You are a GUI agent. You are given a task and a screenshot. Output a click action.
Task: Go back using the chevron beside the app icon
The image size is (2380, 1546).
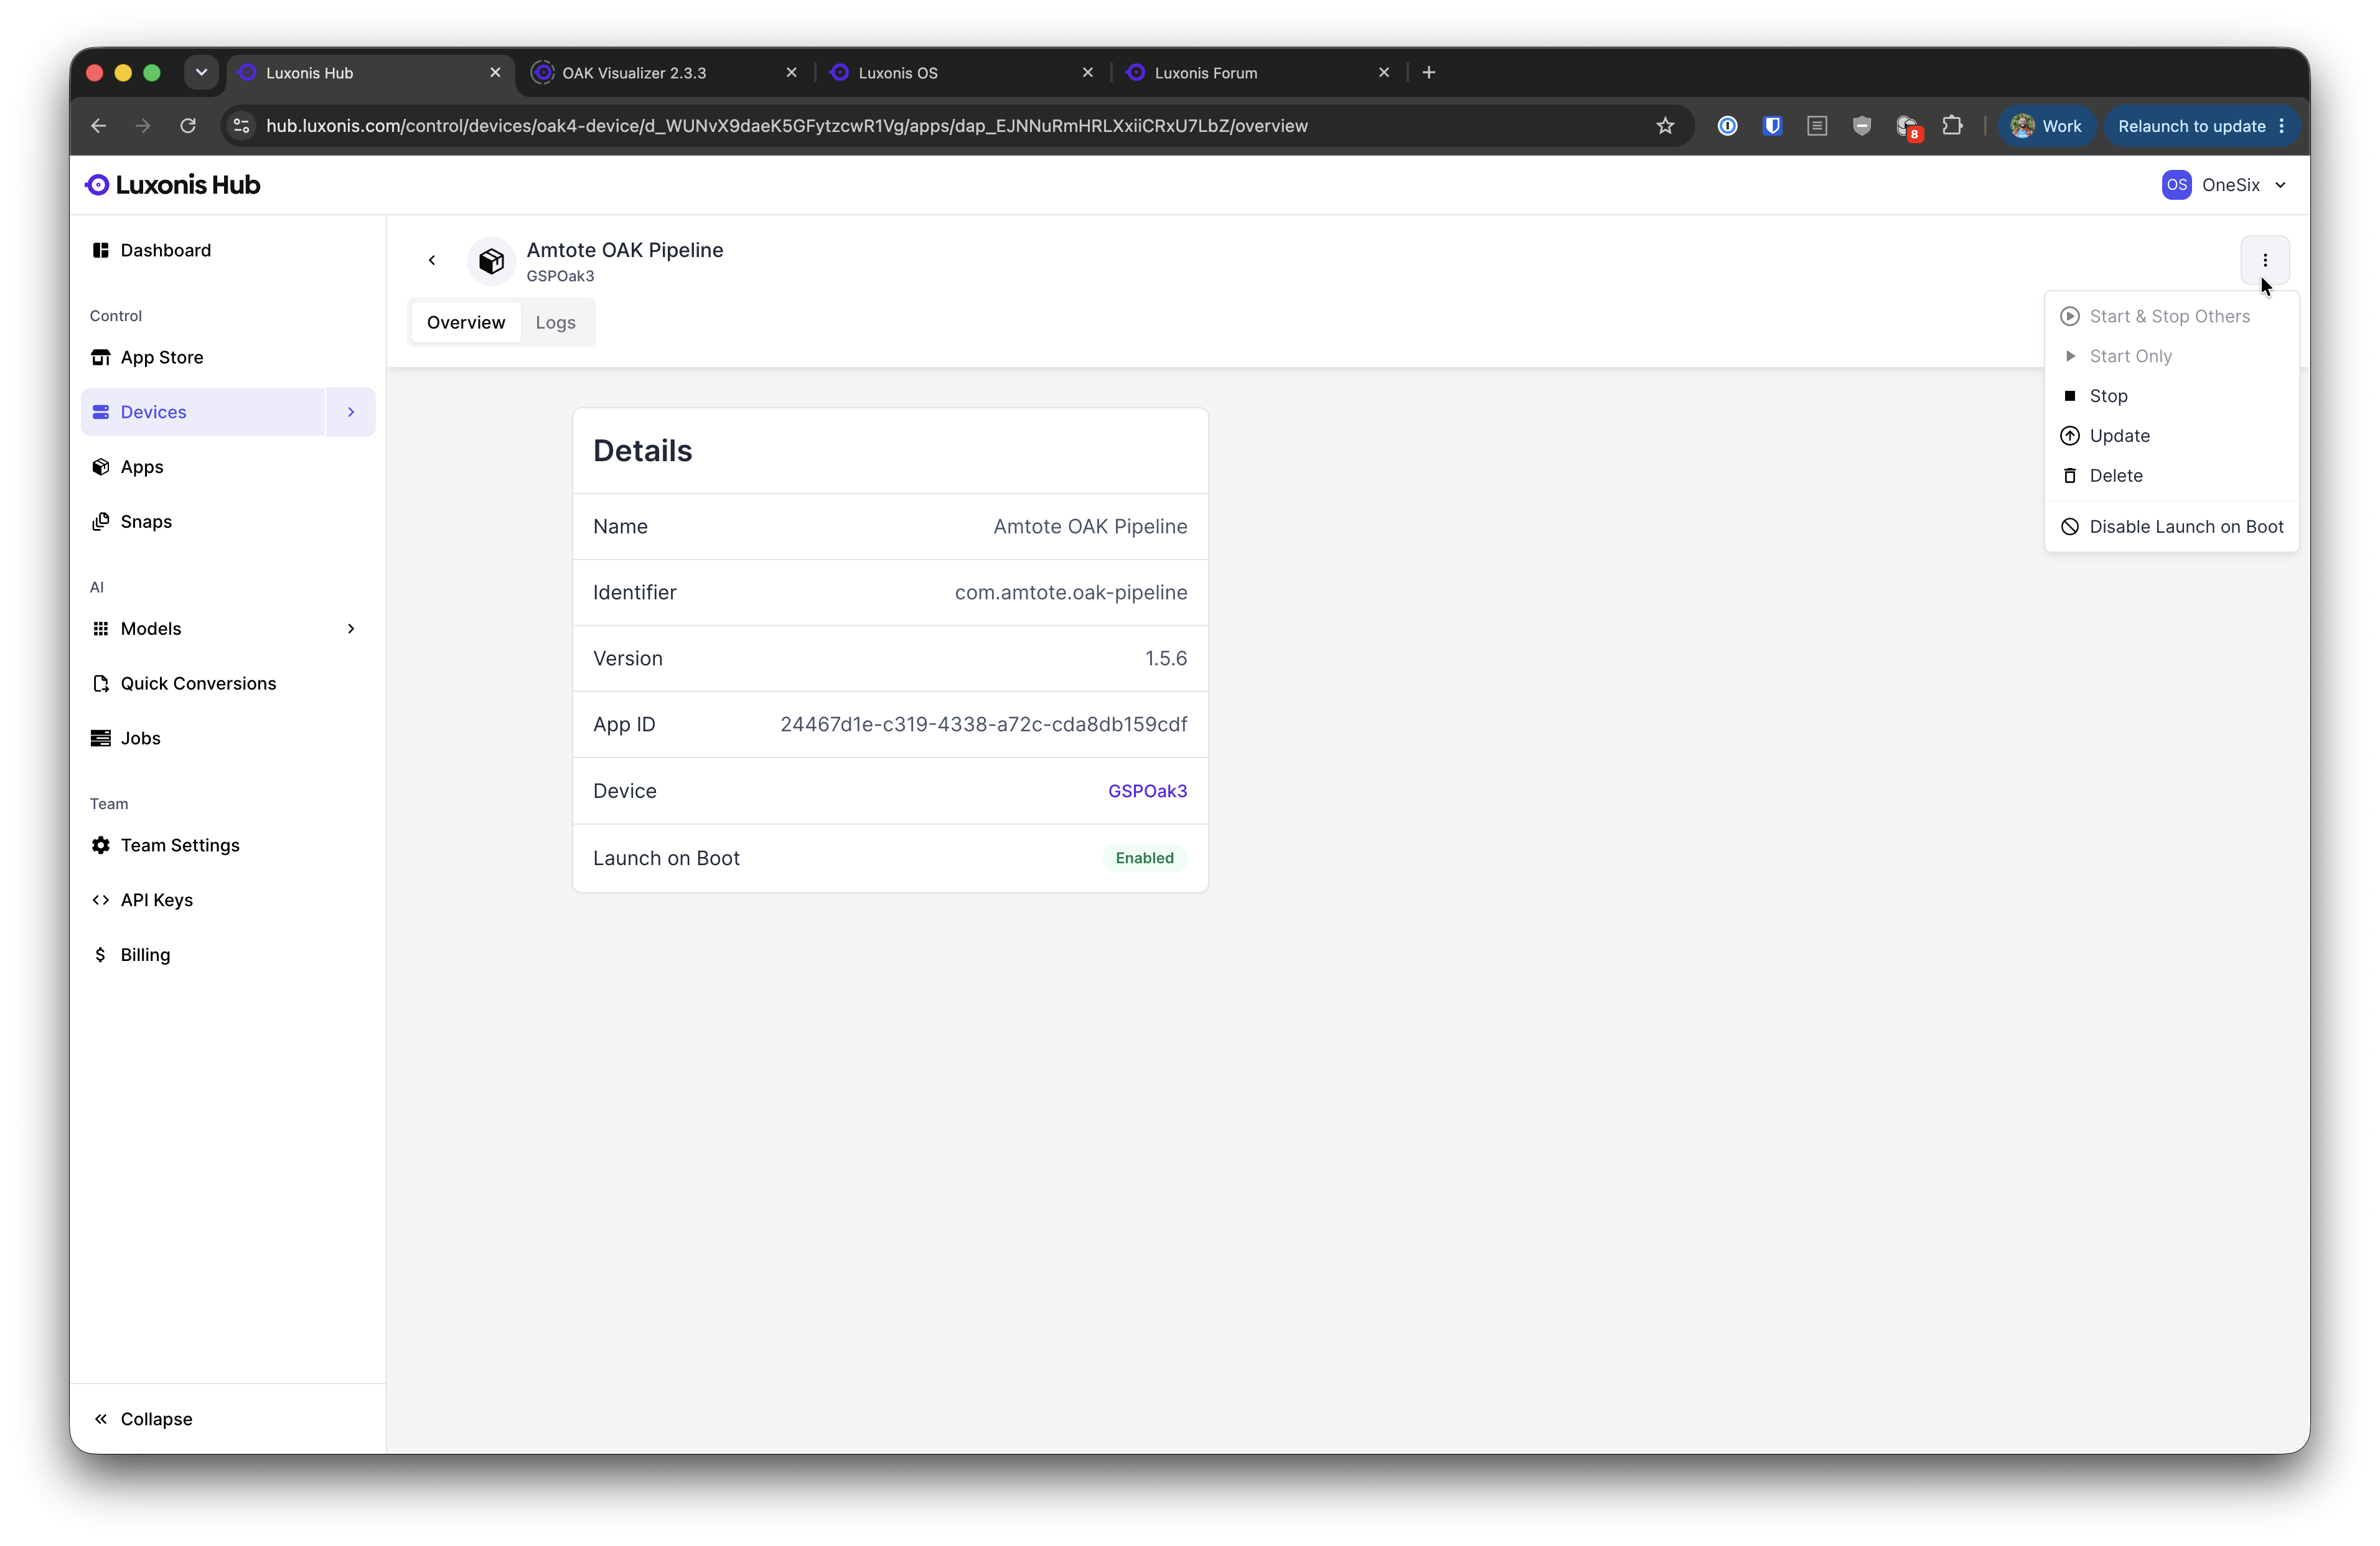432,260
